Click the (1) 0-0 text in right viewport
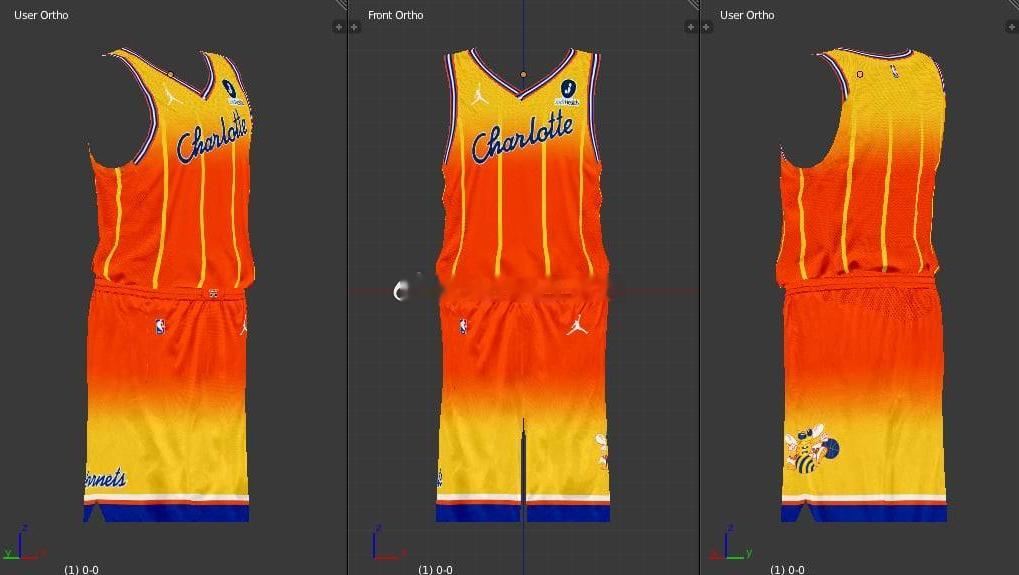Image resolution: width=1019 pixels, height=575 pixels. pos(787,570)
